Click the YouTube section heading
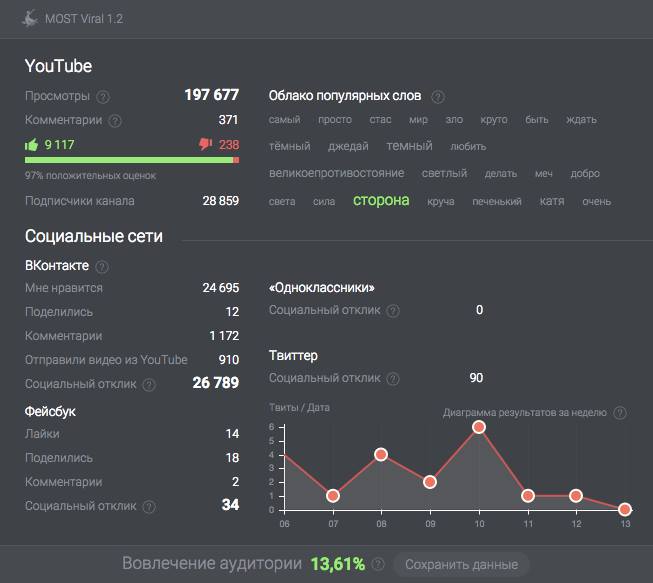 click(x=58, y=66)
